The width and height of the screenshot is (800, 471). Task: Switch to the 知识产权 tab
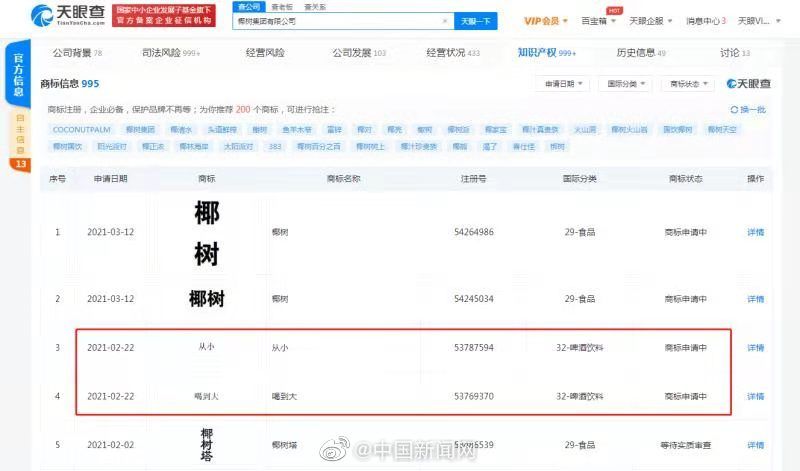pos(544,52)
